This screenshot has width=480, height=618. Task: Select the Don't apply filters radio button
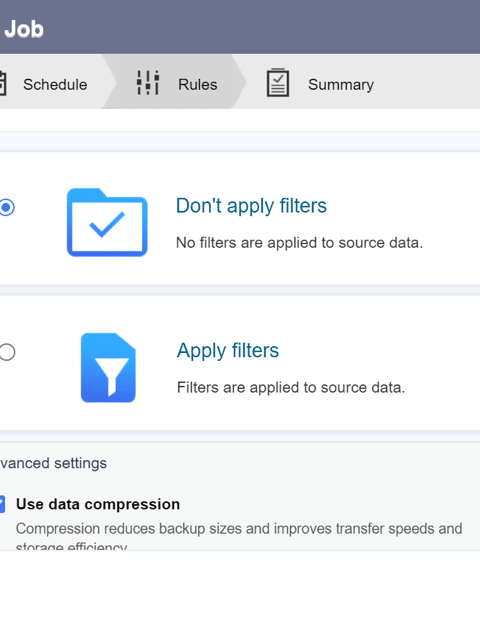click(x=7, y=207)
